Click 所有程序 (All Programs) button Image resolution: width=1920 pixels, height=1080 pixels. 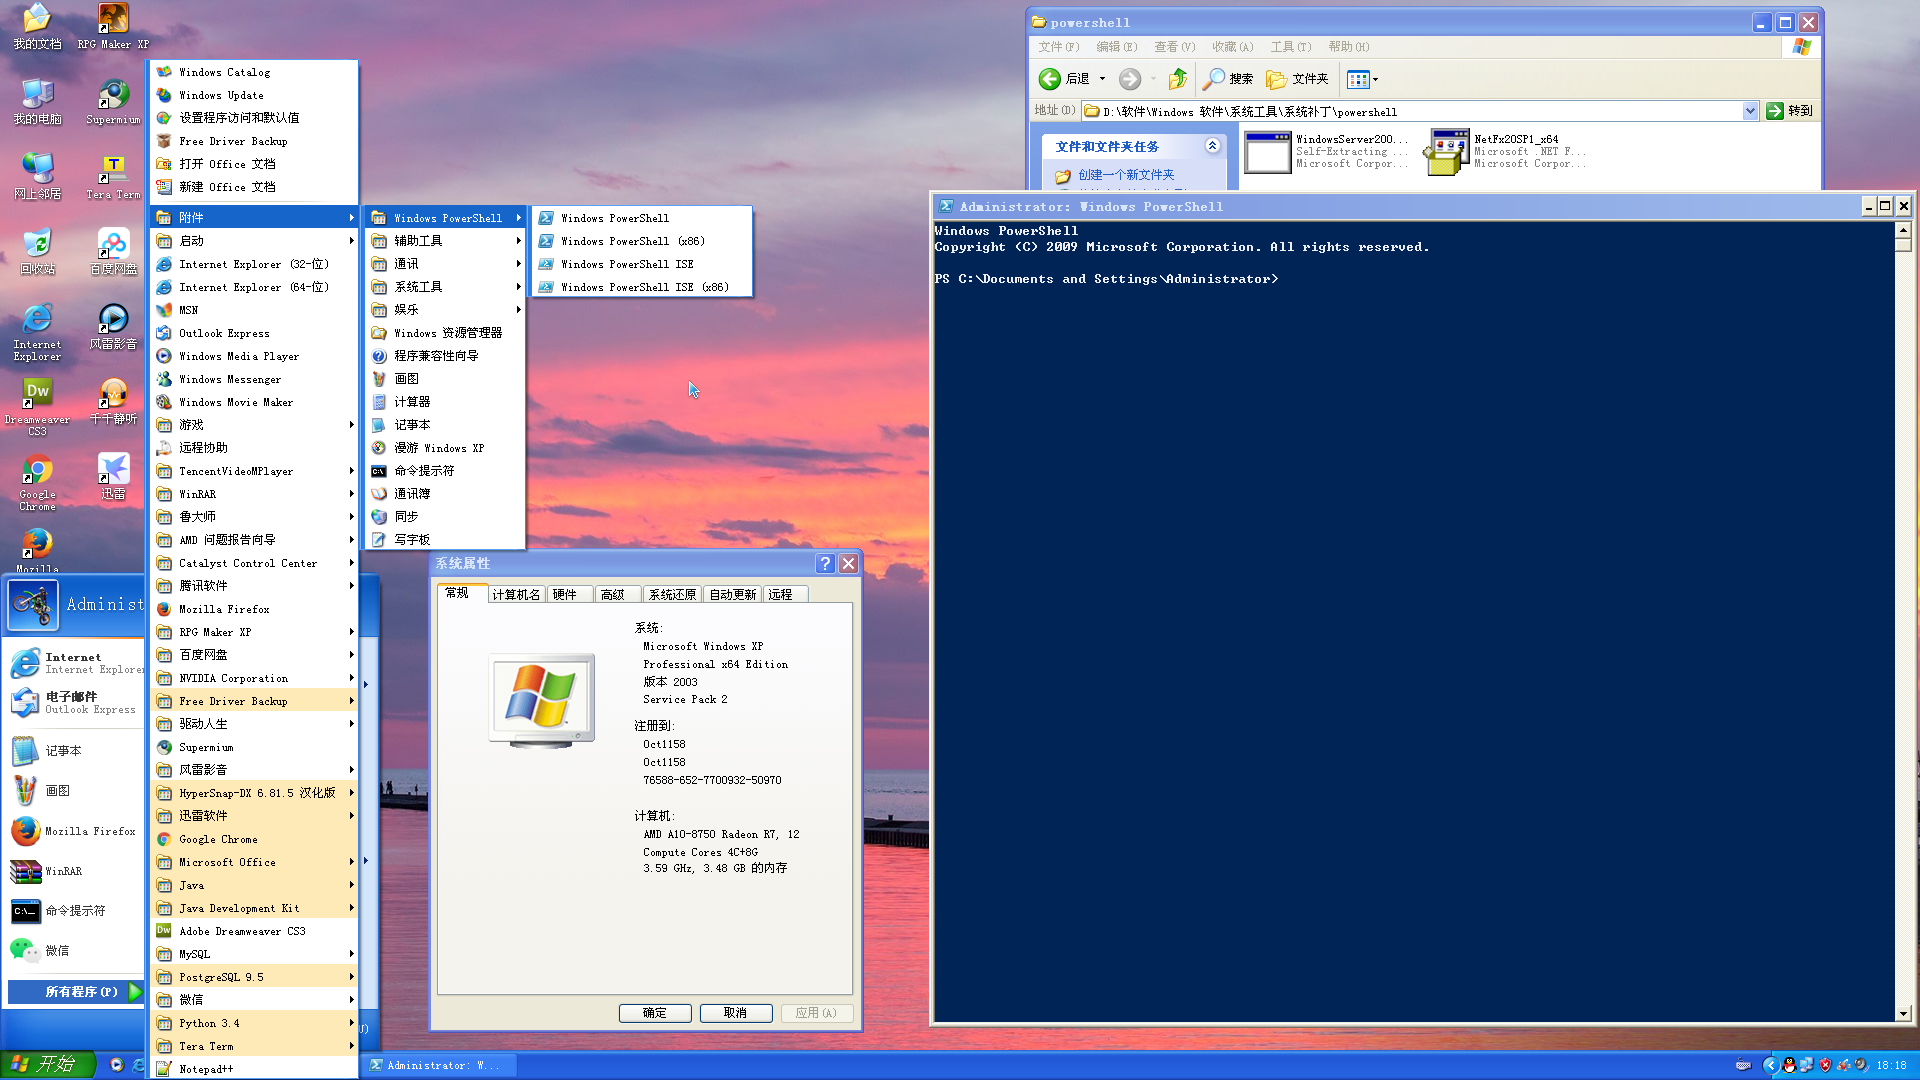click(75, 992)
